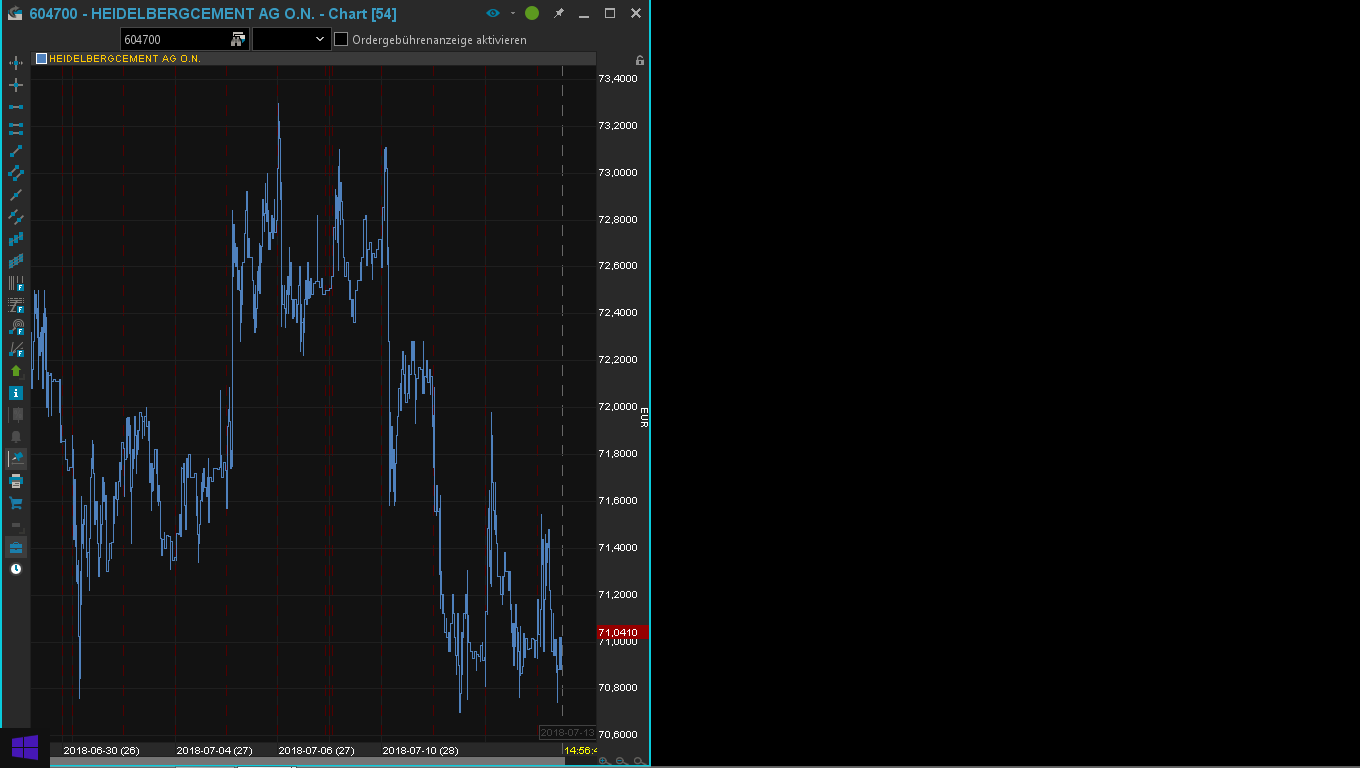Select the crosshair cursor tool
The width and height of the screenshot is (1360, 768).
[x=16, y=85]
